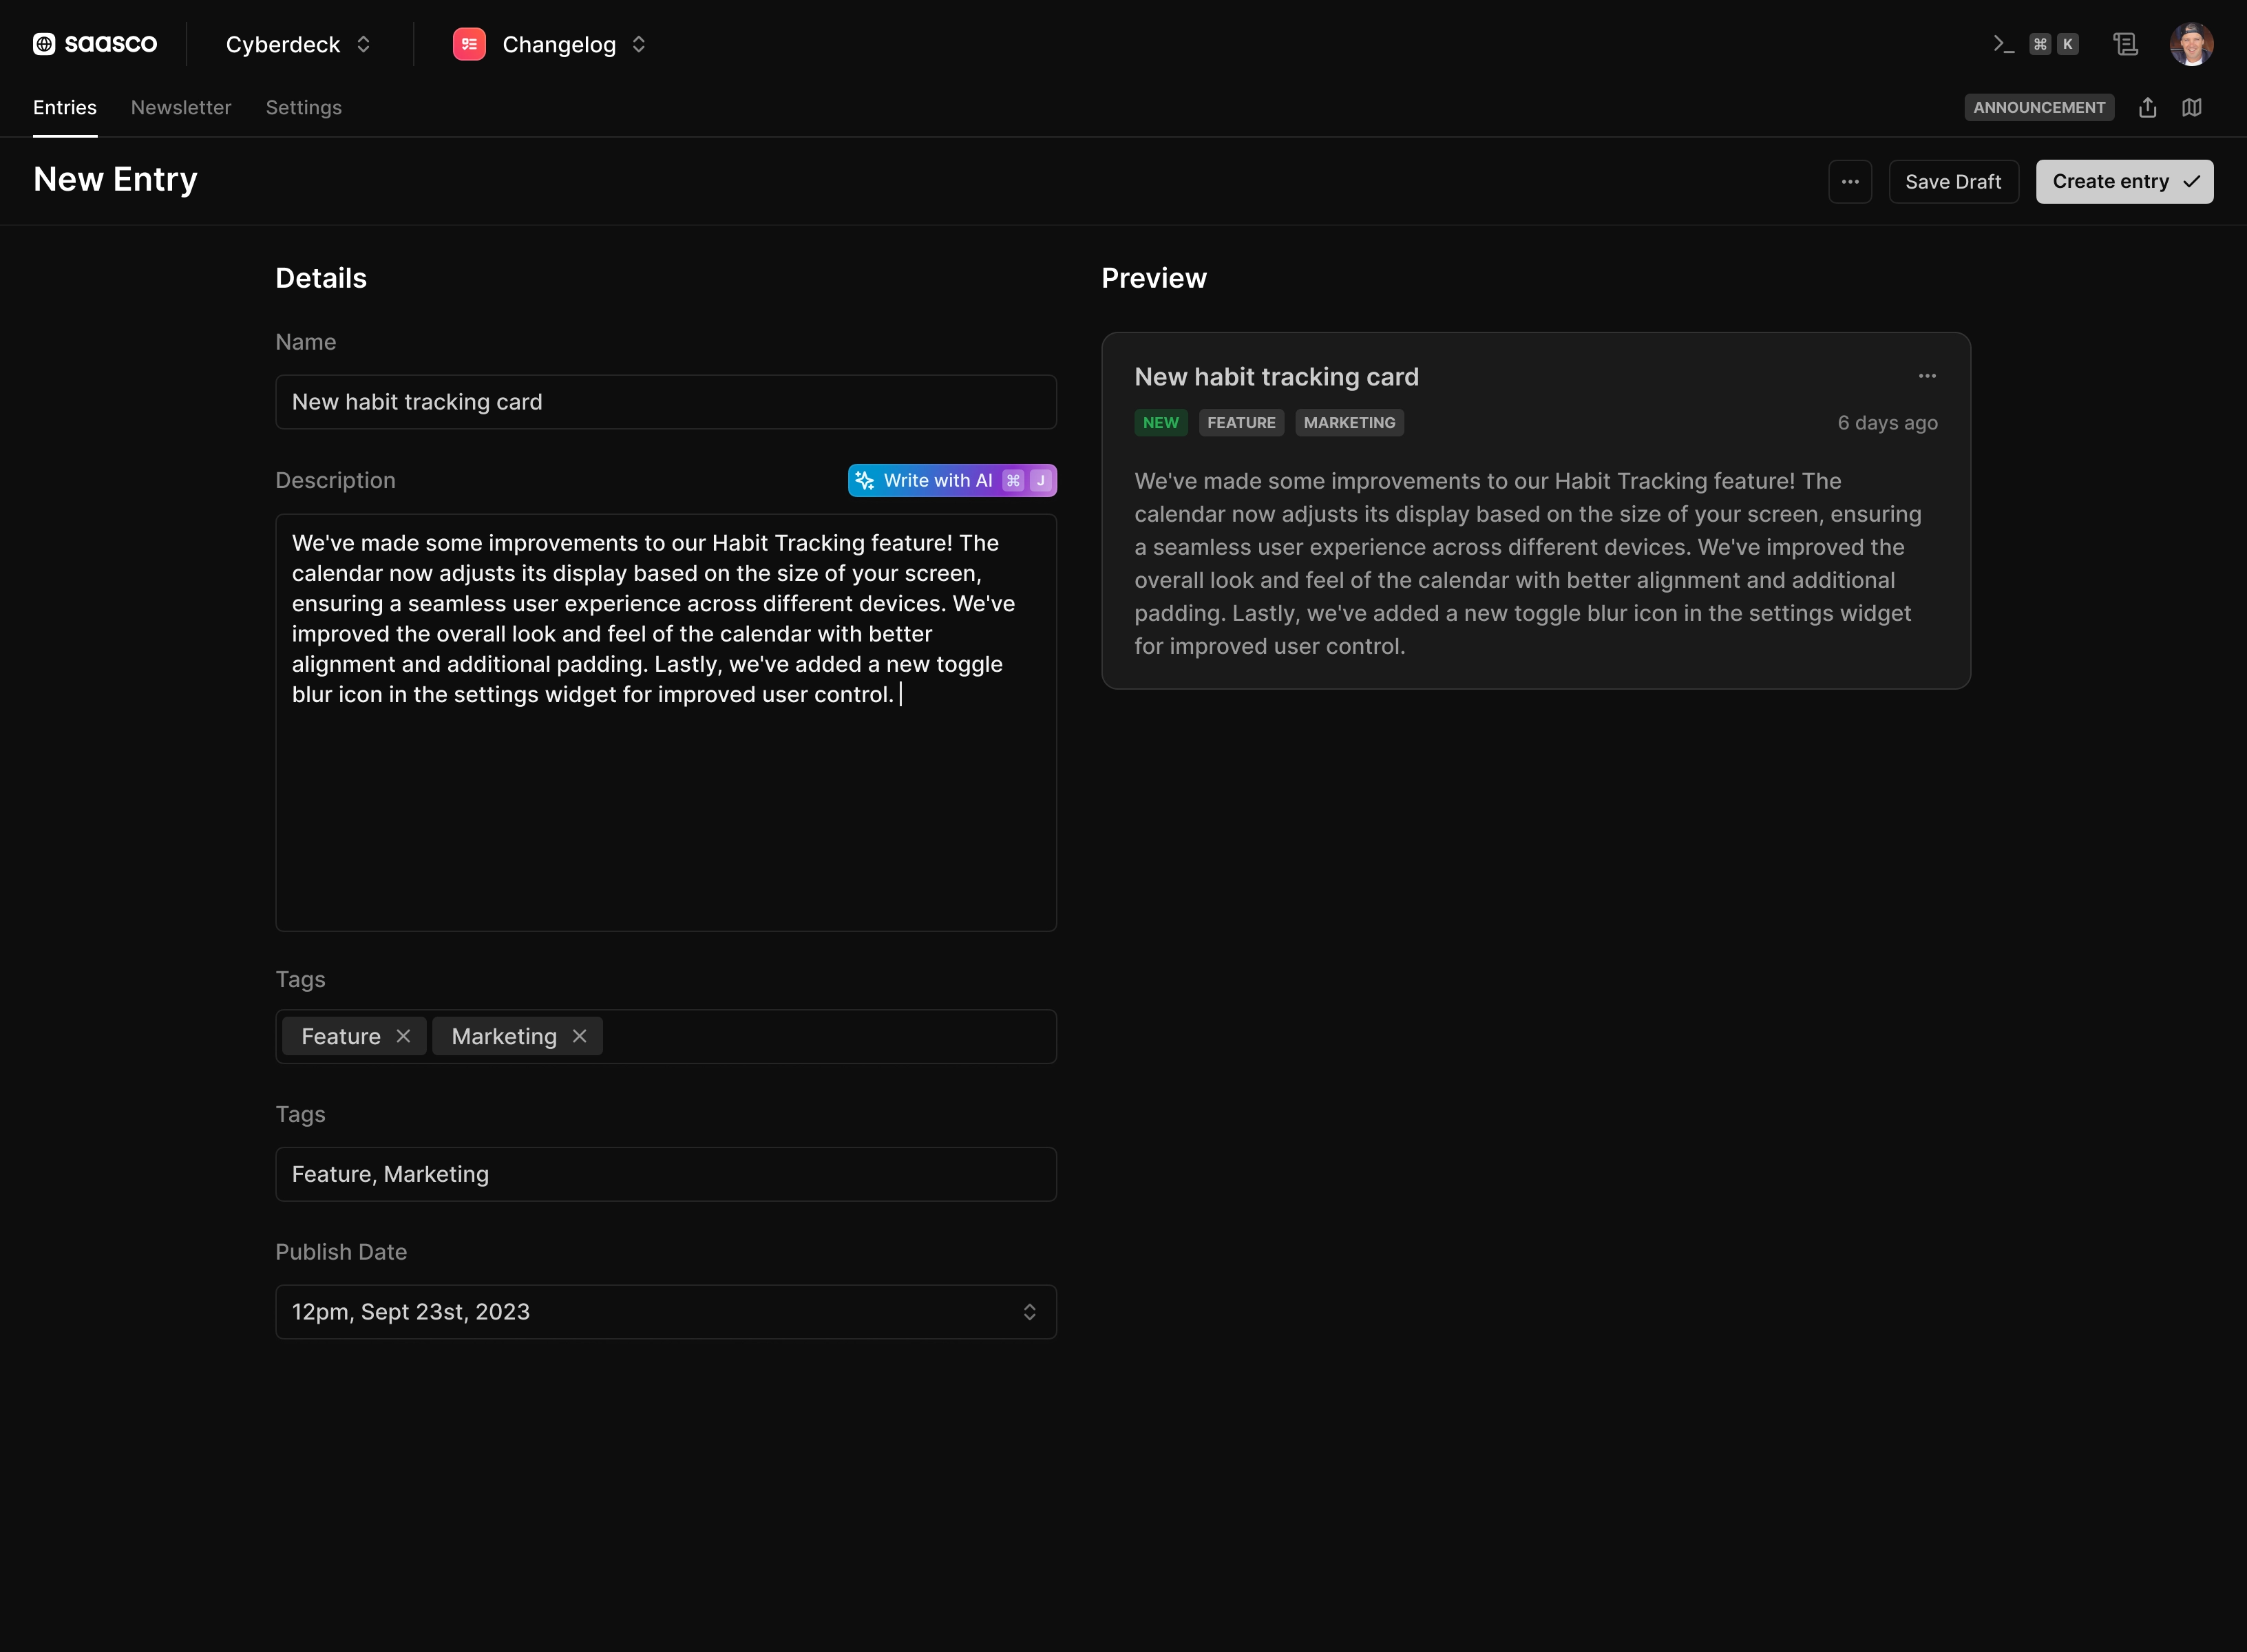Open the command palette terminal icon

point(2003,44)
